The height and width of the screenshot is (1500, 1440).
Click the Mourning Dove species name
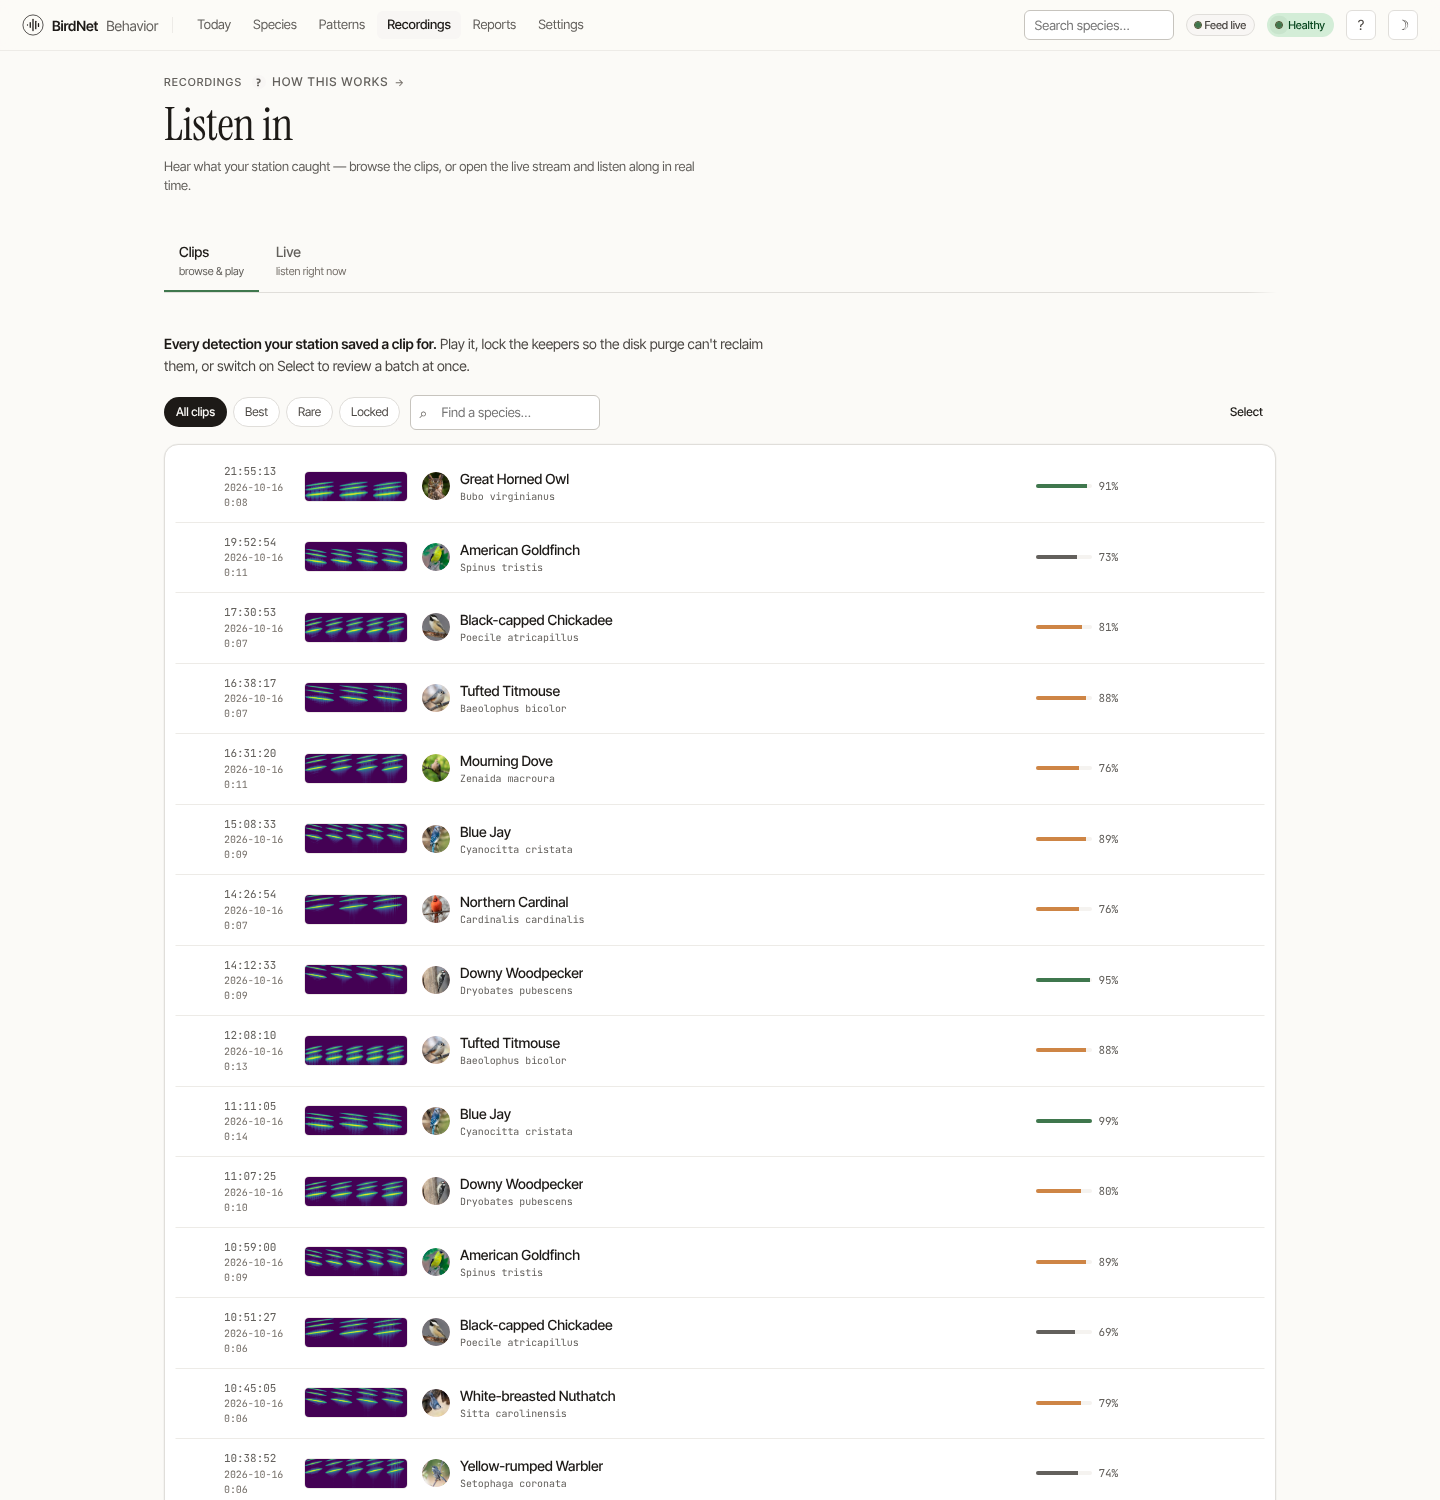tap(506, 761)
